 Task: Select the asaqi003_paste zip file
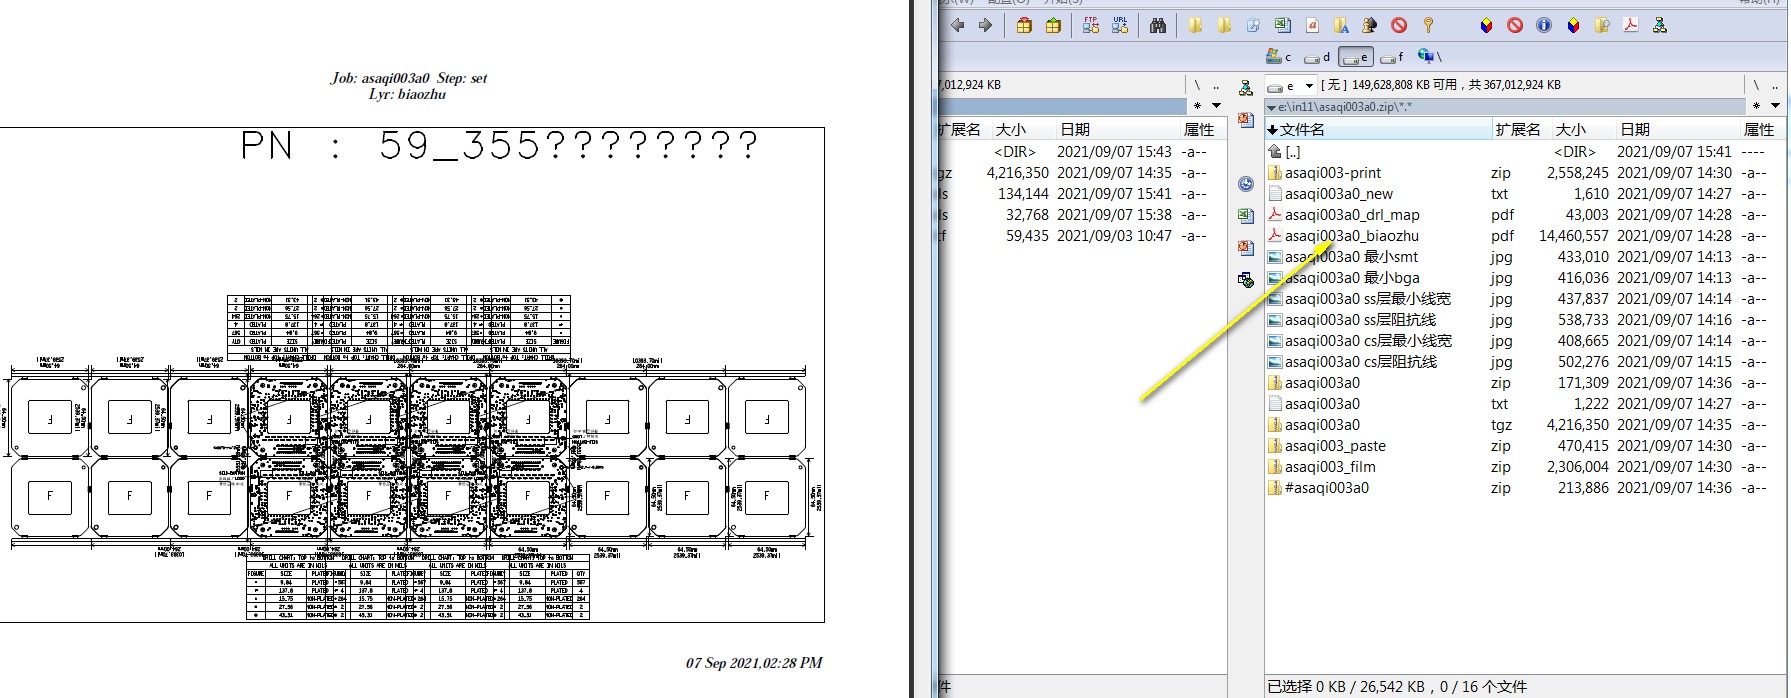pyautogui.click(x=1525, y=446)
